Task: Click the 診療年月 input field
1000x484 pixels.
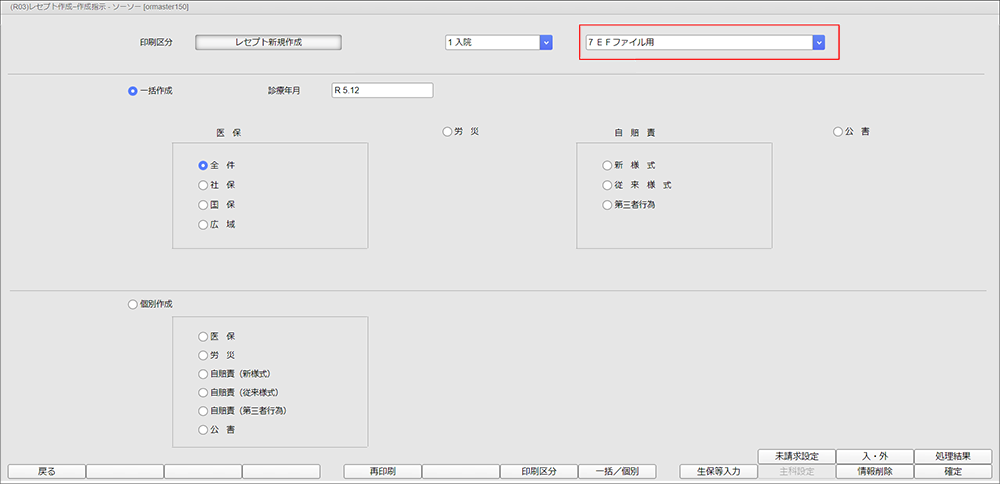Action: [382, 91]
